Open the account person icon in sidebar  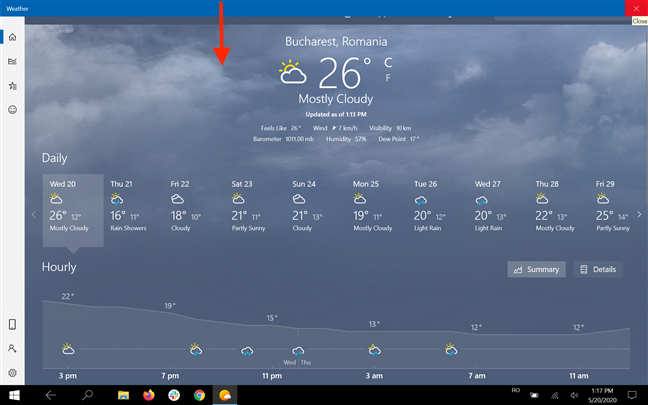click(12, 348)
